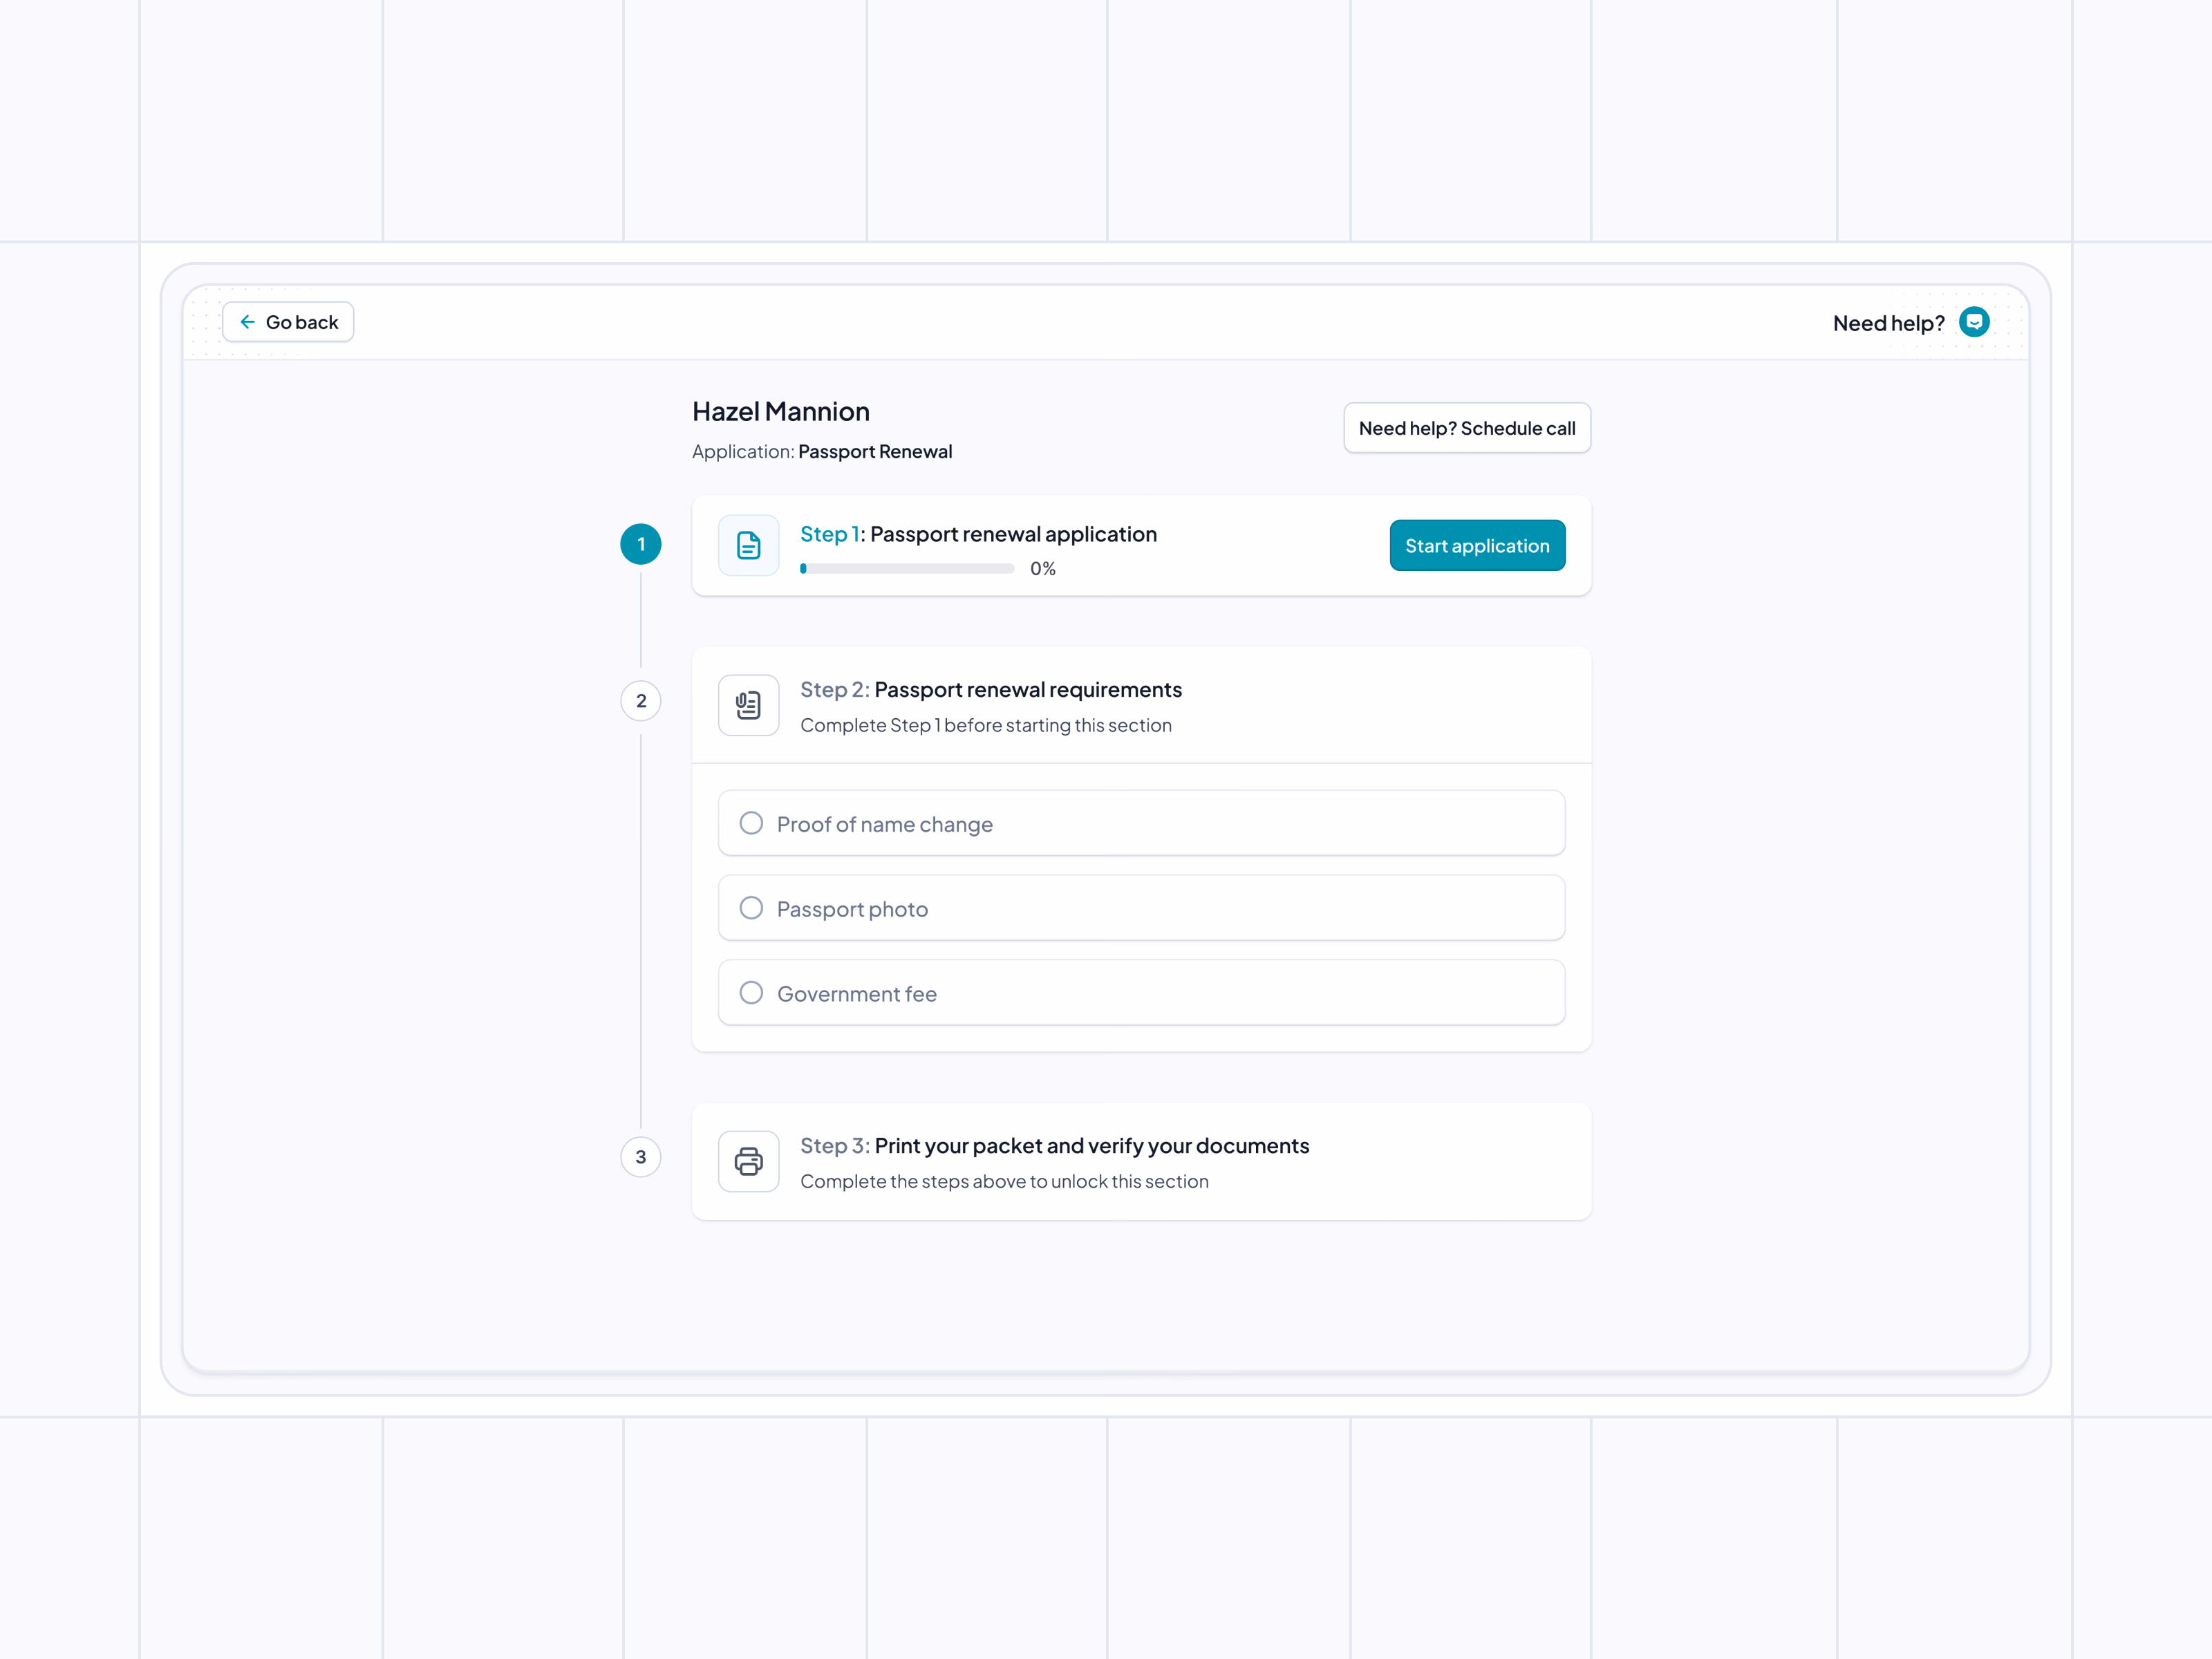
Task: Start the passport renewal application
Action: (x=1477, y=545)
